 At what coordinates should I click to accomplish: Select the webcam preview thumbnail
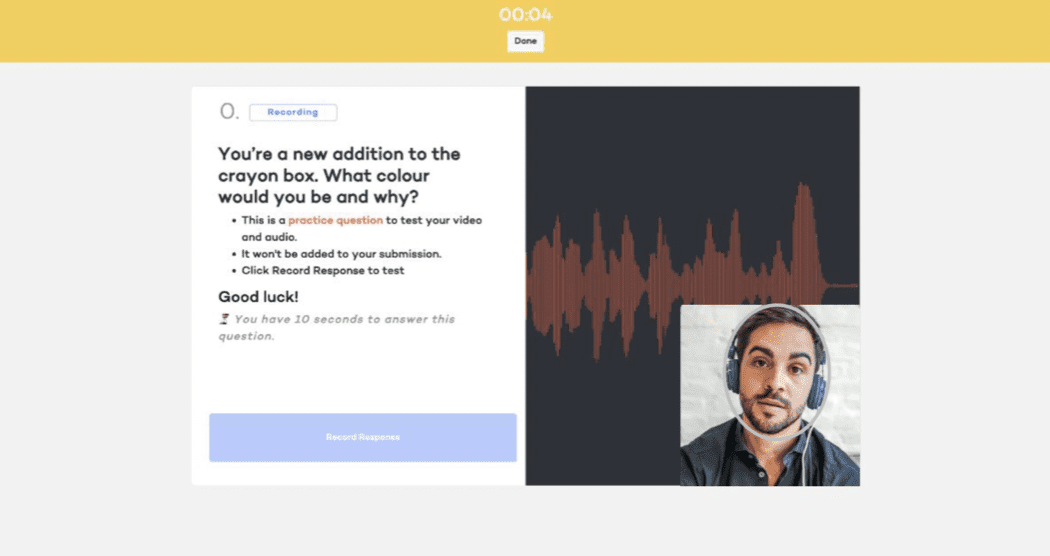(x=769, y=396)
